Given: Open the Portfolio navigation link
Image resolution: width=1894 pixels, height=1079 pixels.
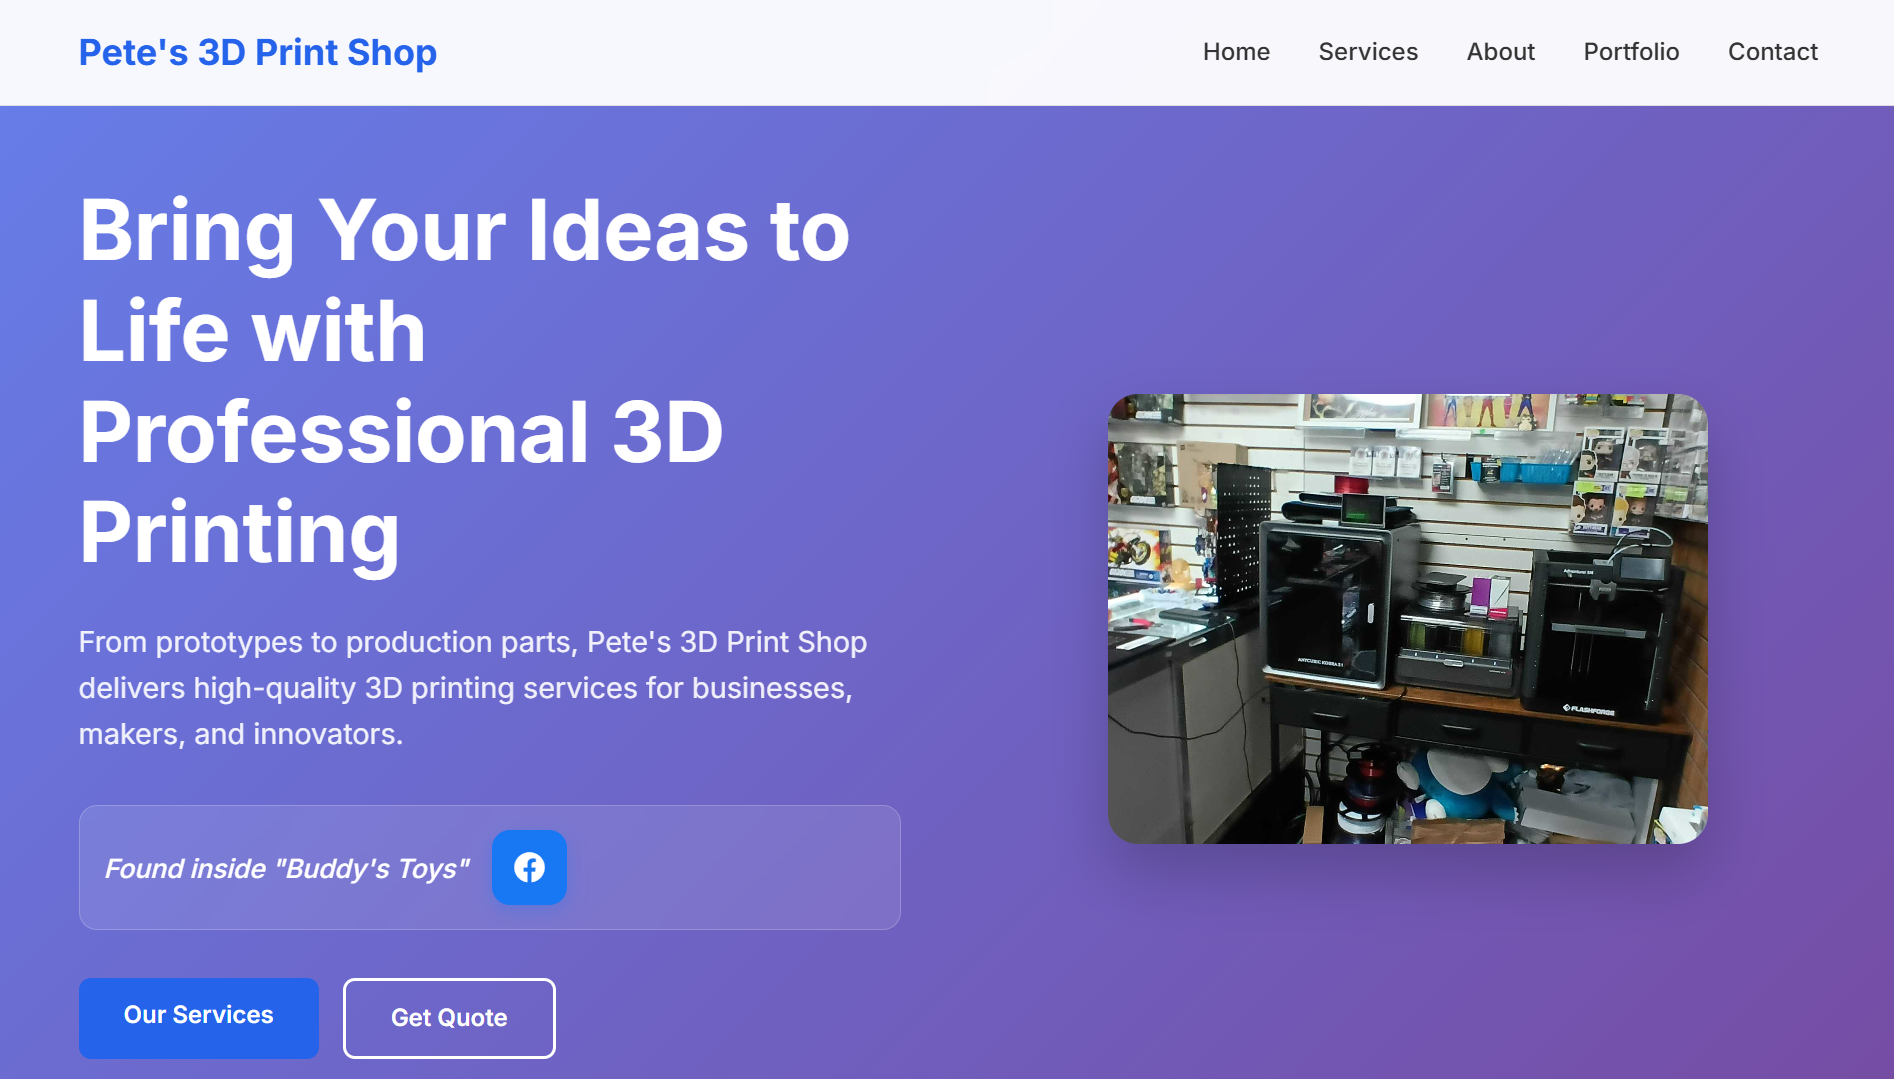Looking at the screenshot, I should (x=1631, y=52).
